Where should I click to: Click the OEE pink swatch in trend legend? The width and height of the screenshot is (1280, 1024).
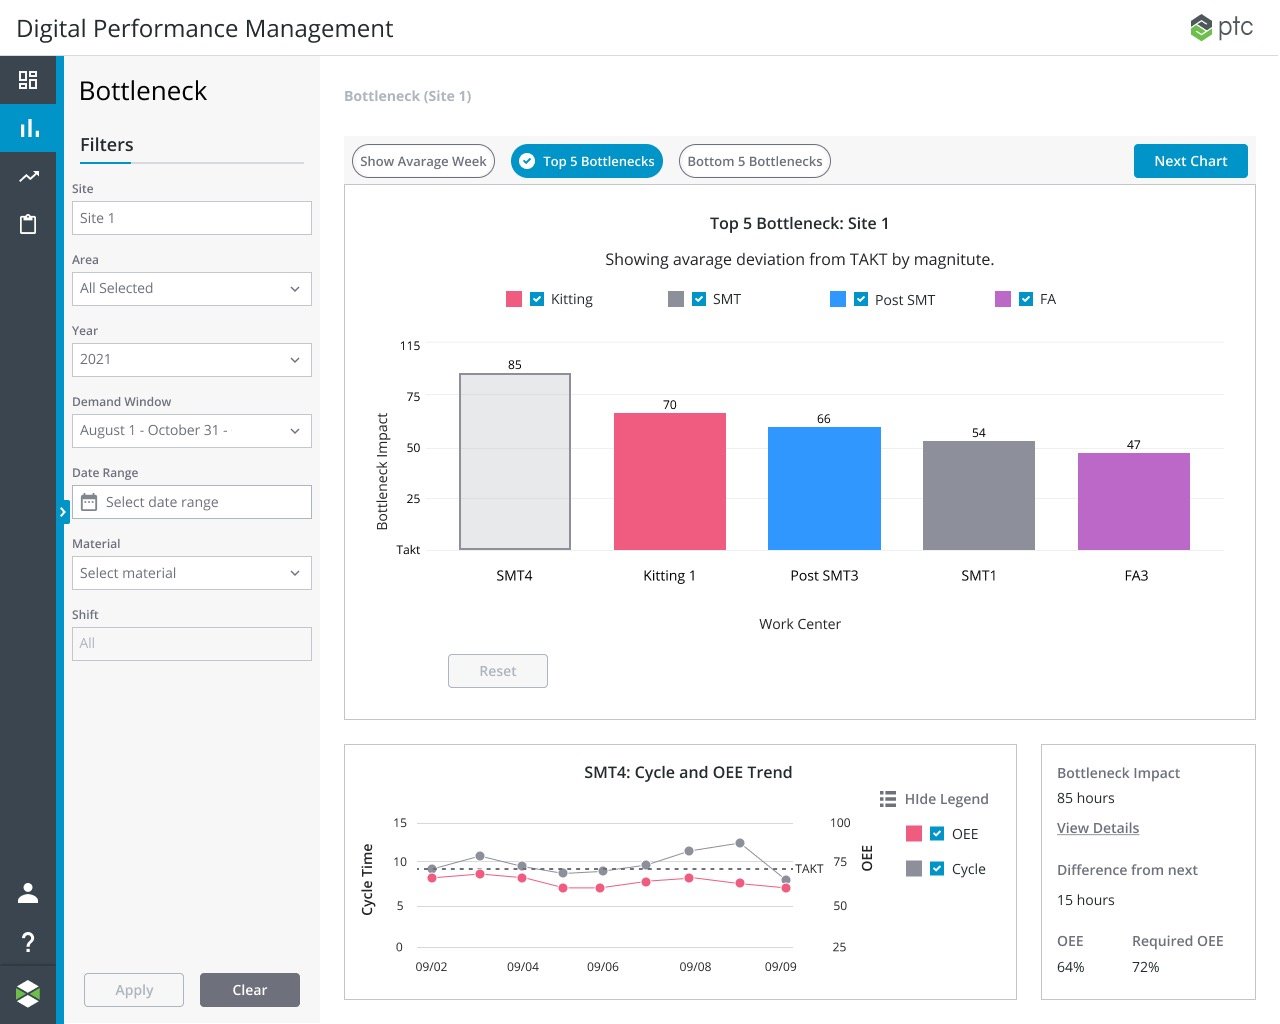pos(914,834)
